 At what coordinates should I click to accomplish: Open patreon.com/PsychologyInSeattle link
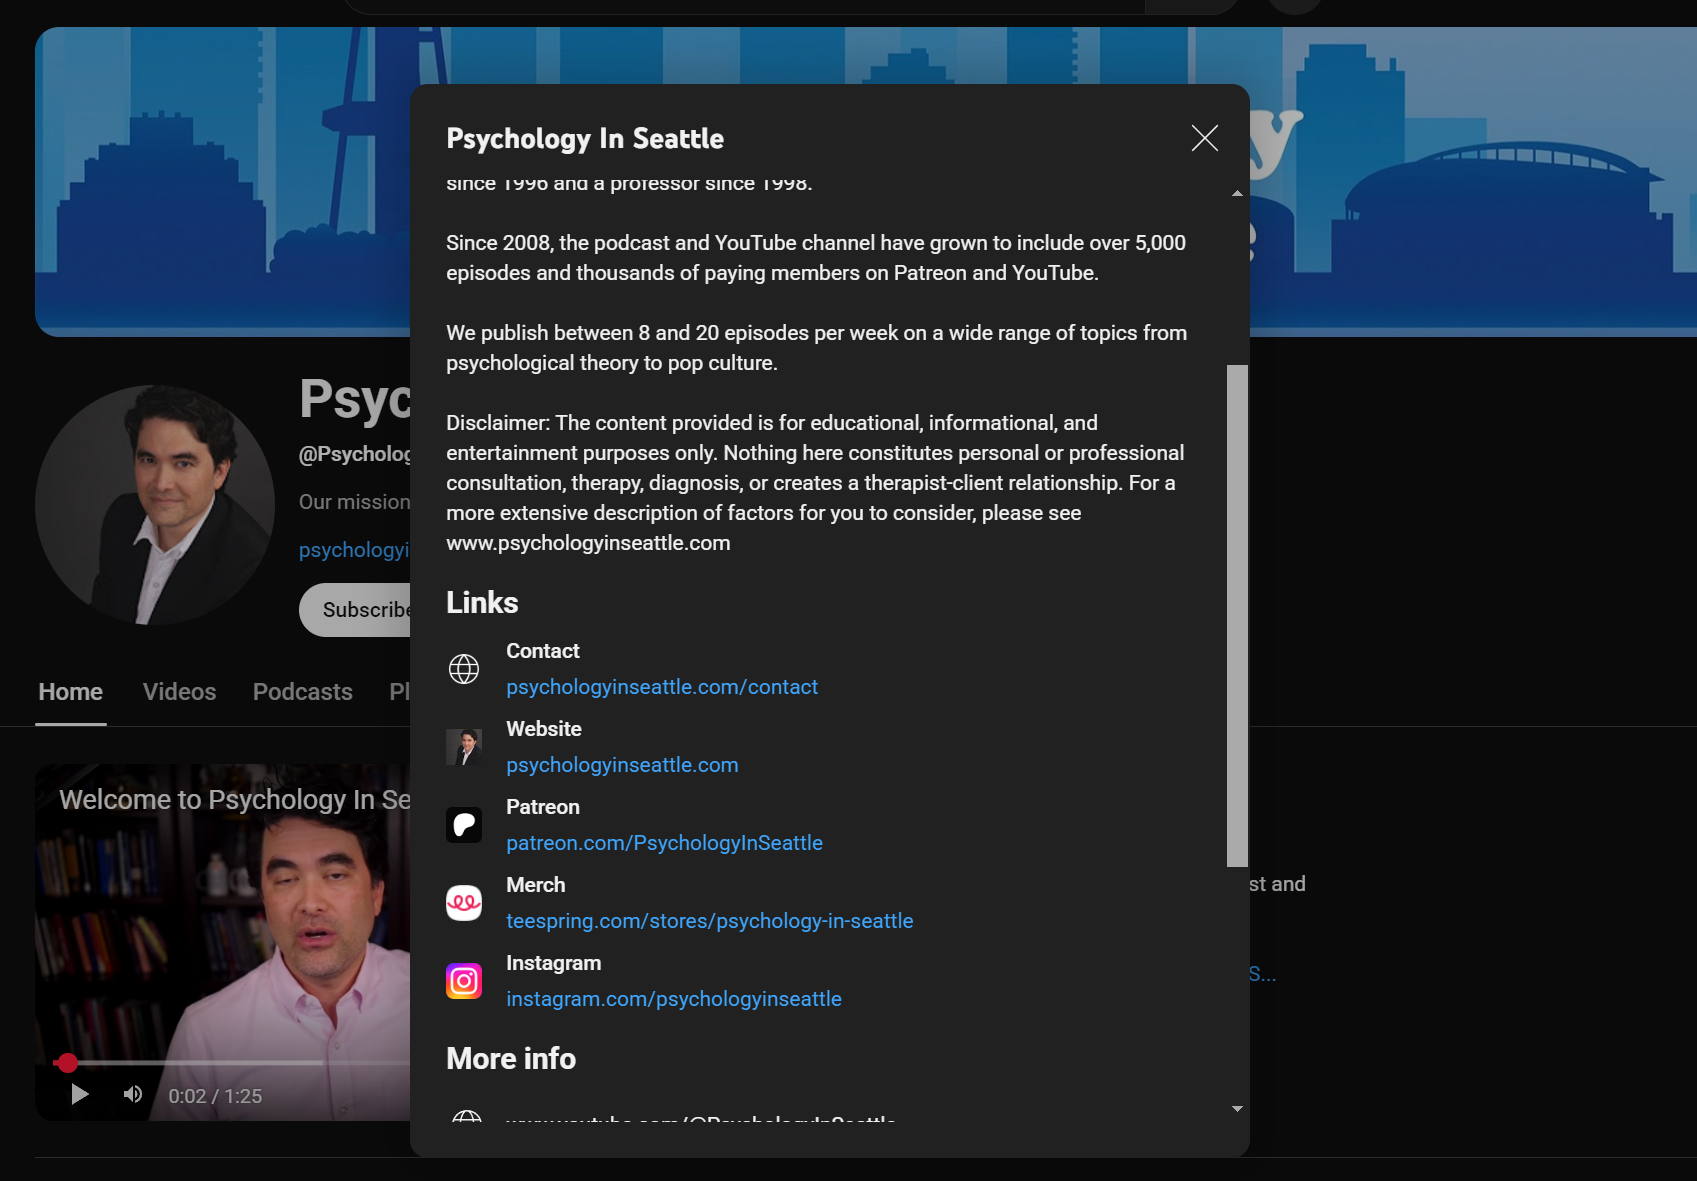click(664, 843)
